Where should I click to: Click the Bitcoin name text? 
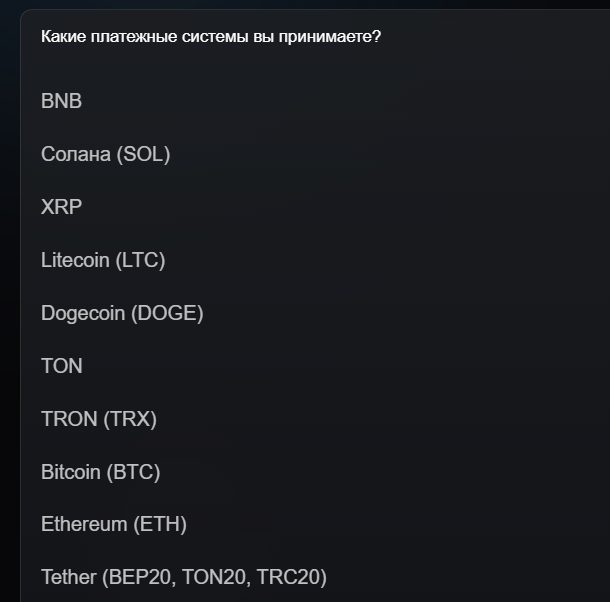(70, 472)
